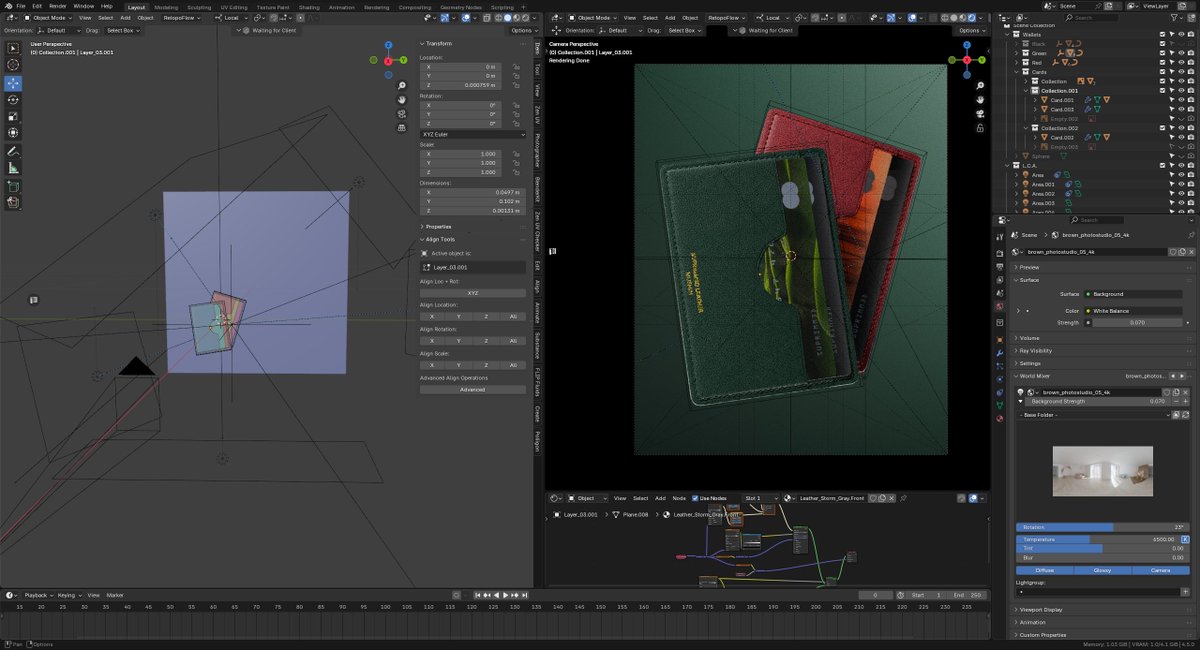
Task: Select the Scale tool
Action: (13, 116)
